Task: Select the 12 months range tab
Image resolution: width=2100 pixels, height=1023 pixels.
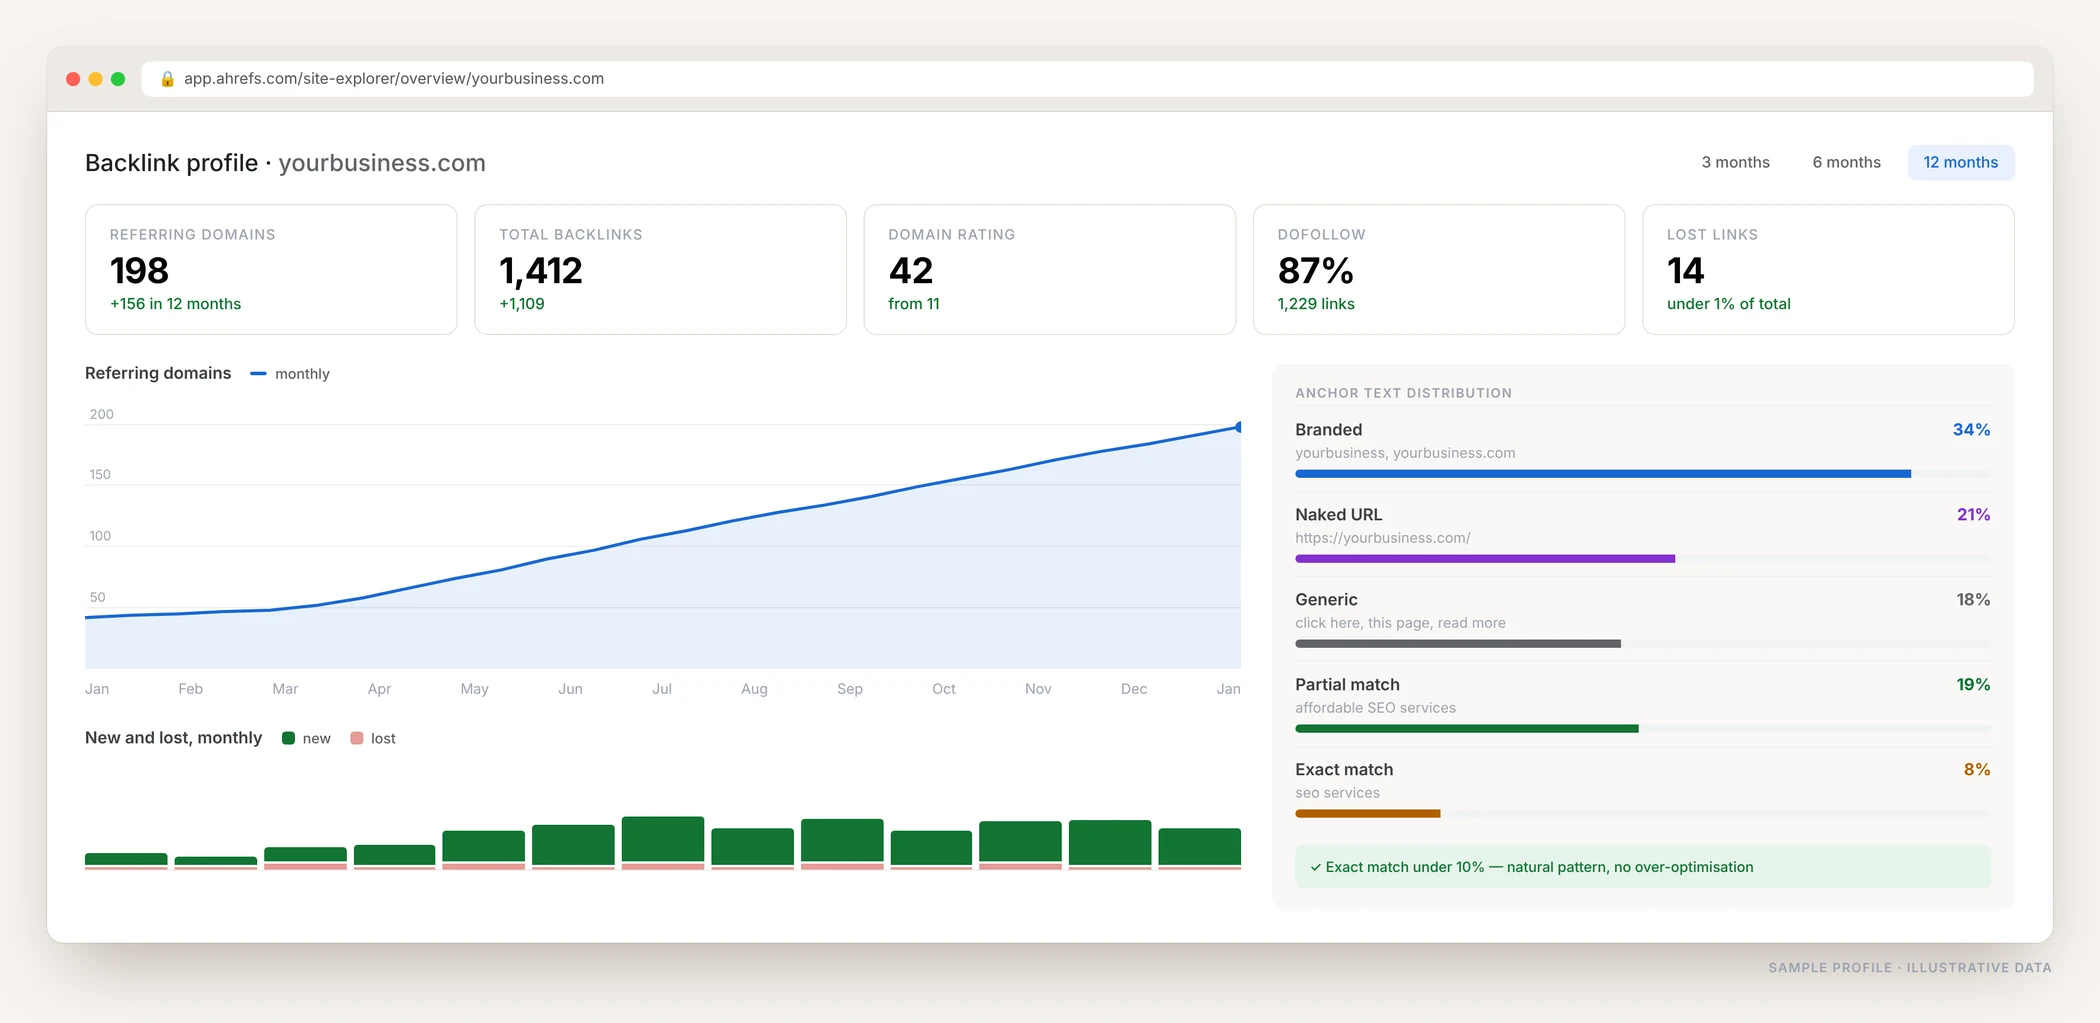Action: 1960,162
